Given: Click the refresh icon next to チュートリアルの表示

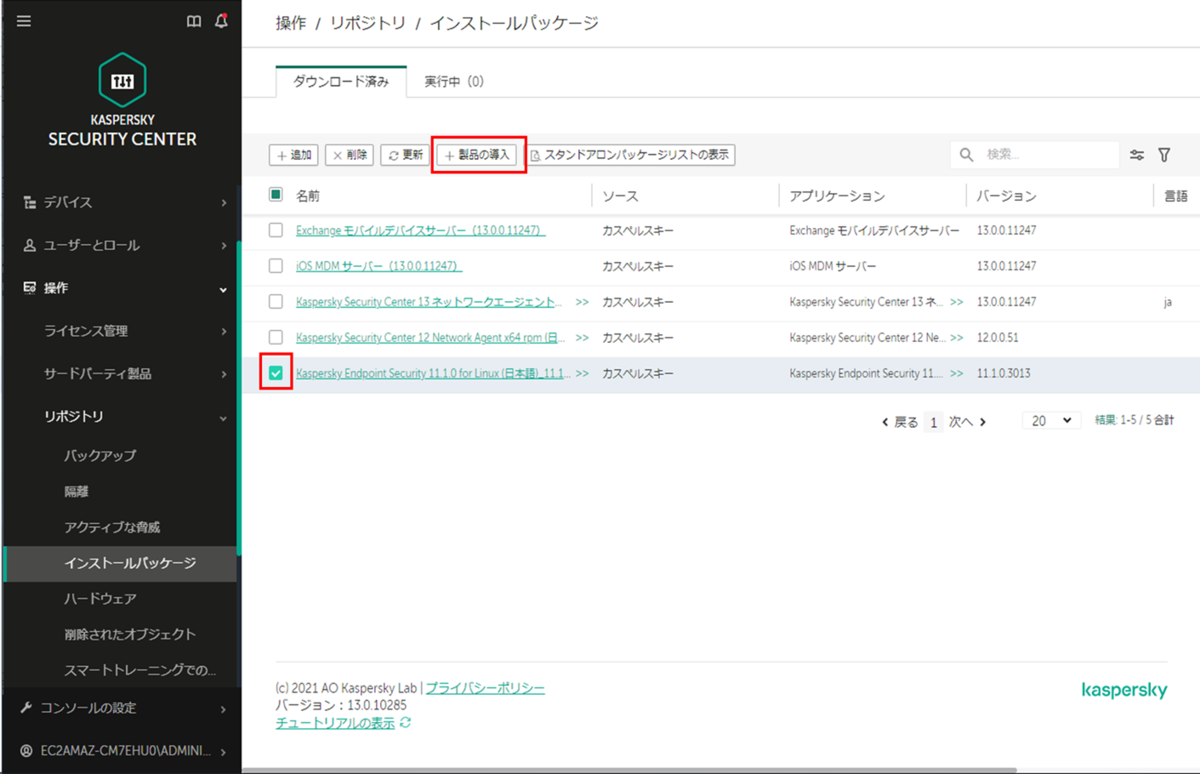Looking at the screenshot, I should 405,723.
